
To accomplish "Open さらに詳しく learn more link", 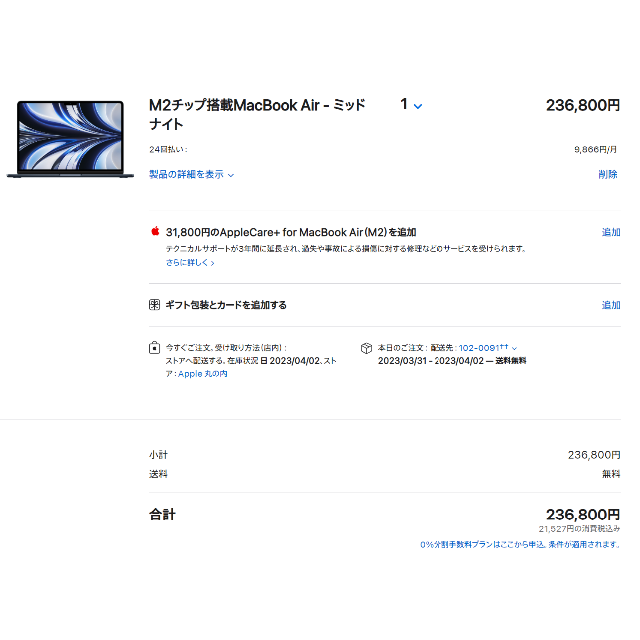I will [190, 262].
